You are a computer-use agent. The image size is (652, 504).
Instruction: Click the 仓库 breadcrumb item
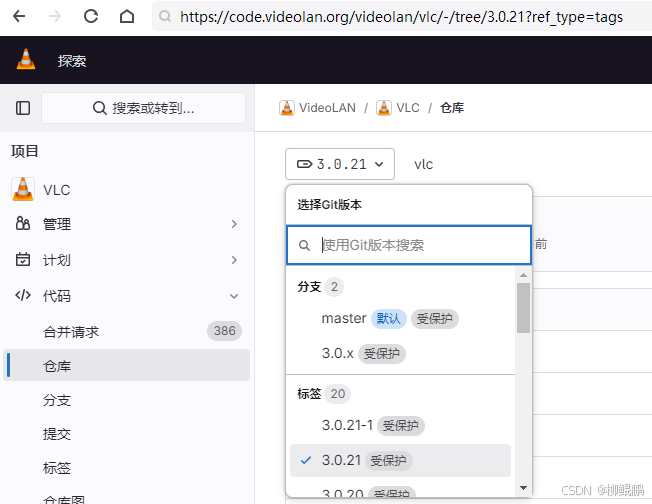click(452, 108)
